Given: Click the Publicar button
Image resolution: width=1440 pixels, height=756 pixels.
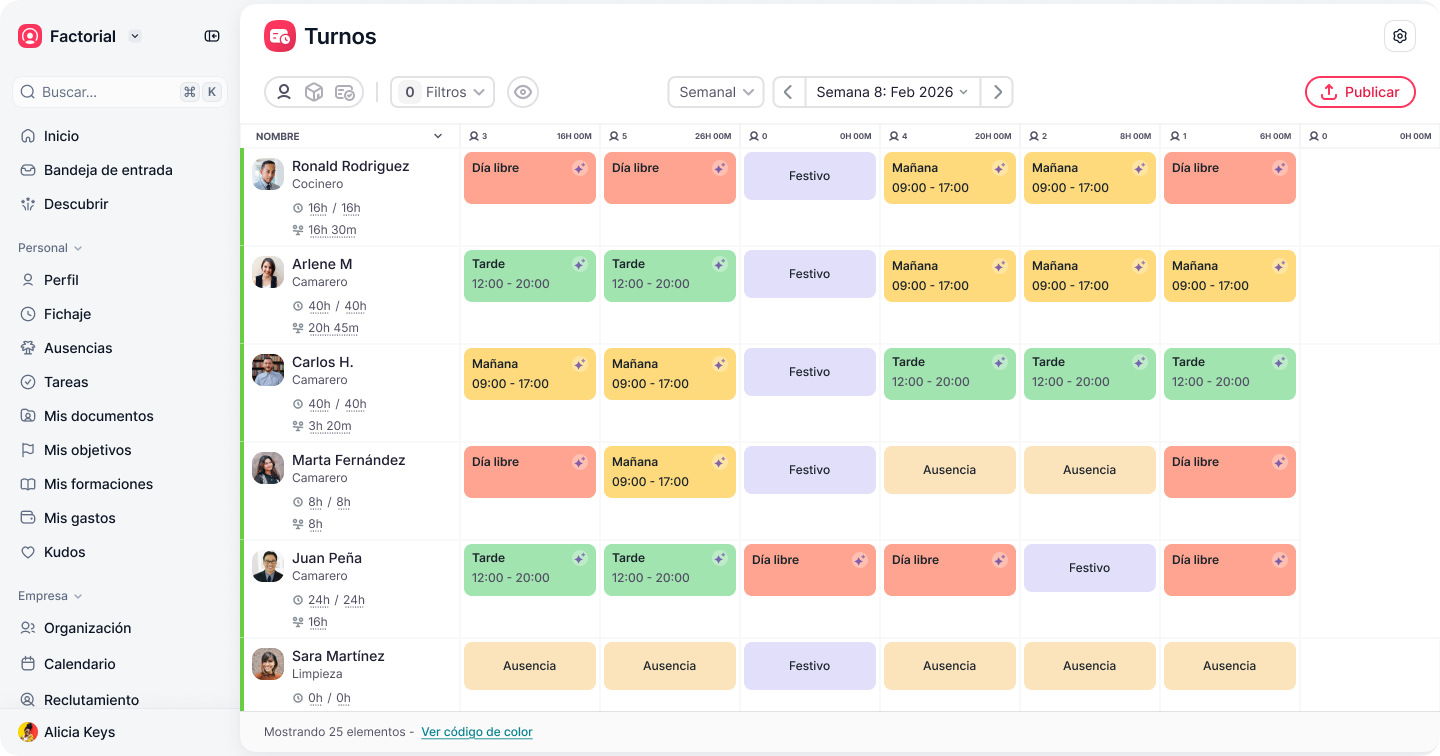Looking at the screenshot, I should click(x=1360, y=92).
